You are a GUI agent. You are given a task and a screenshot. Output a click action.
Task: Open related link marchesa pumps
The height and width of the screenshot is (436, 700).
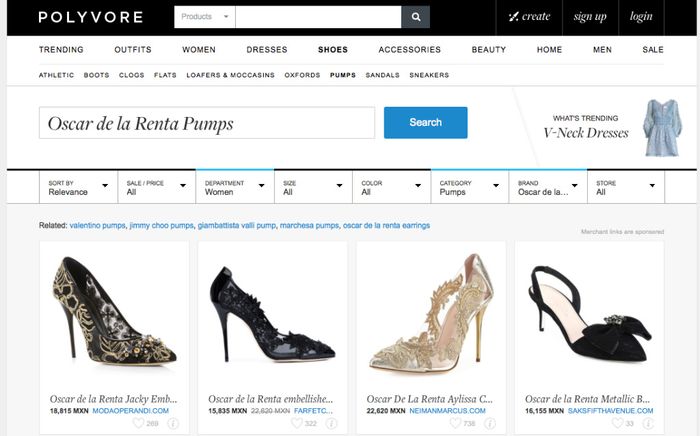point(309,225)
